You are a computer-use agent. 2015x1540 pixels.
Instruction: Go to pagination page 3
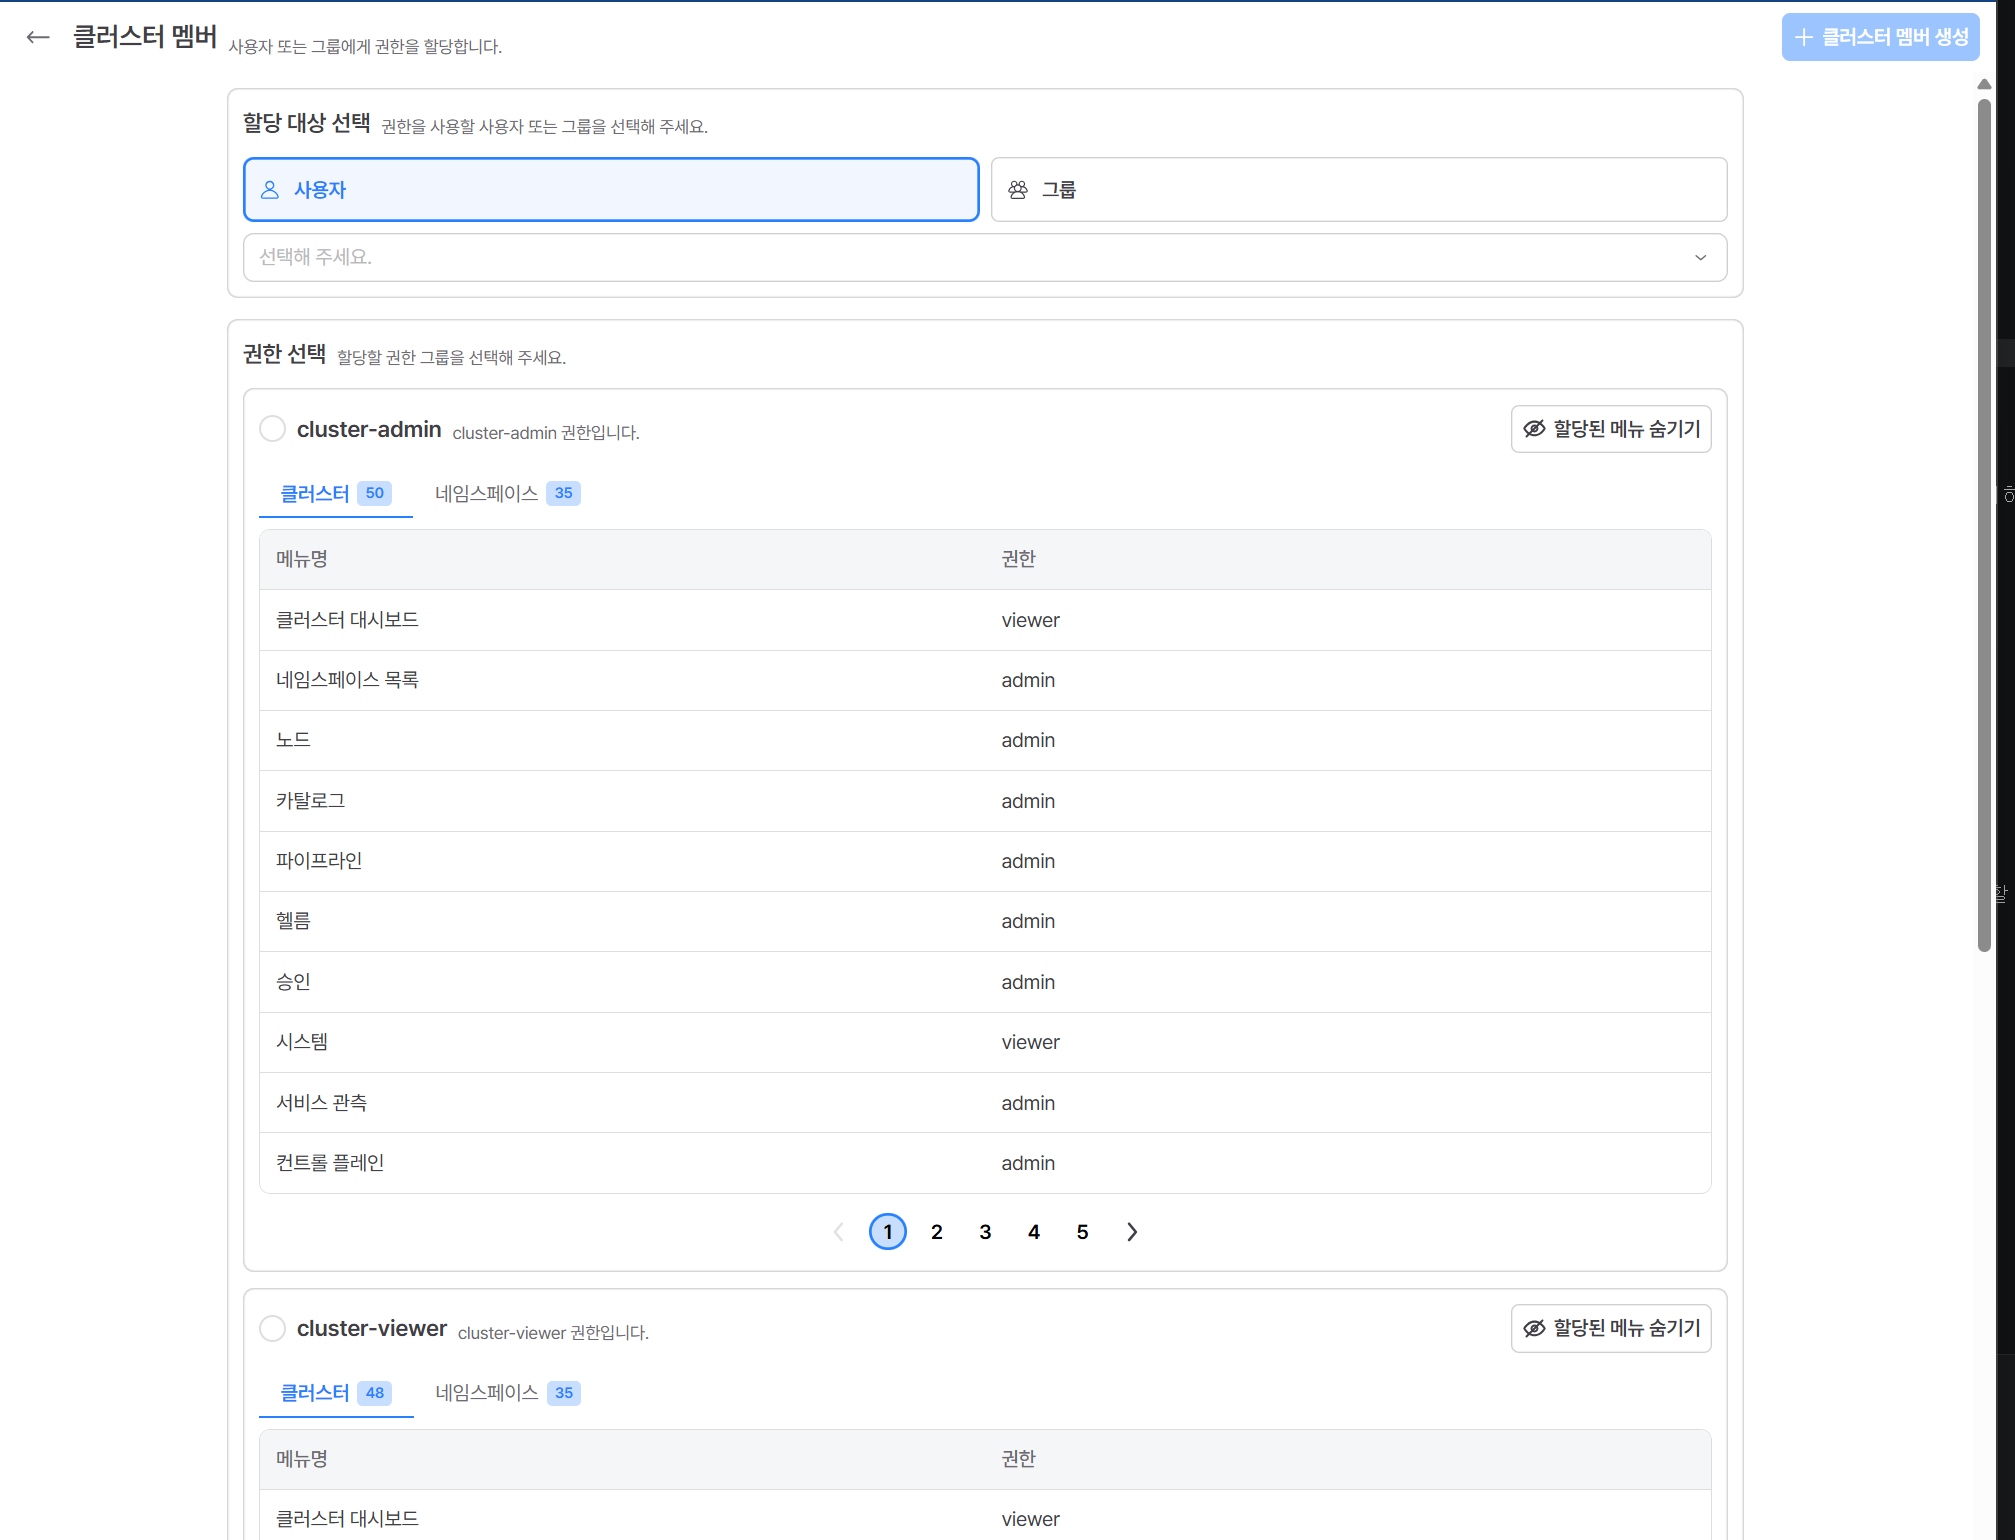985,1232
